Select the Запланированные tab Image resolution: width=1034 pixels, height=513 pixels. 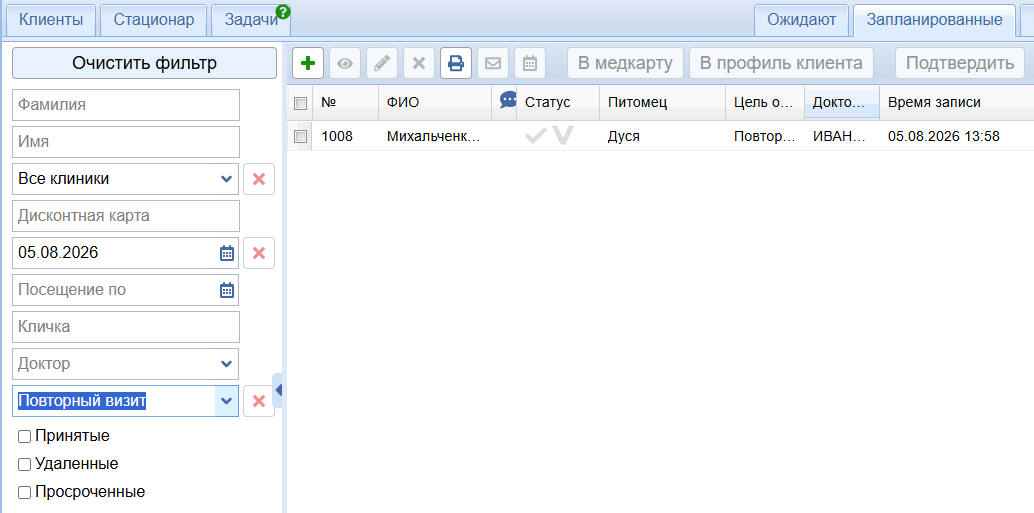coord(934,20)
